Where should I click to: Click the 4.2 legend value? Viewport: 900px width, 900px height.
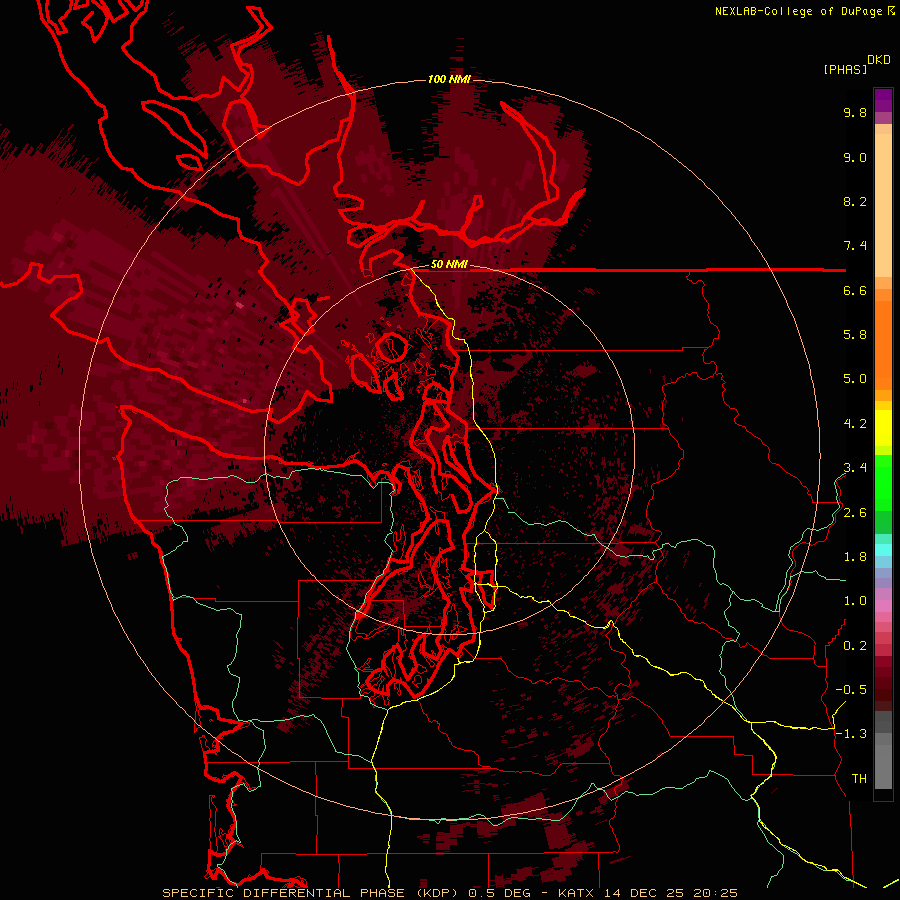(855, 424)
